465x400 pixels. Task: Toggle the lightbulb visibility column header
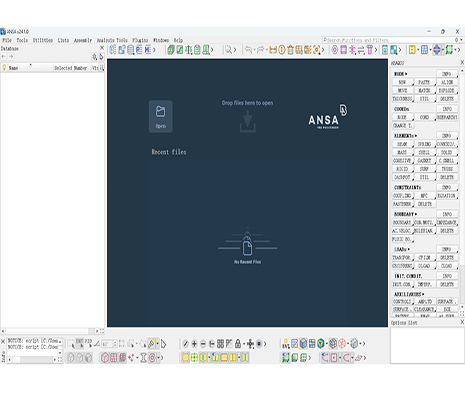[4, 68]
